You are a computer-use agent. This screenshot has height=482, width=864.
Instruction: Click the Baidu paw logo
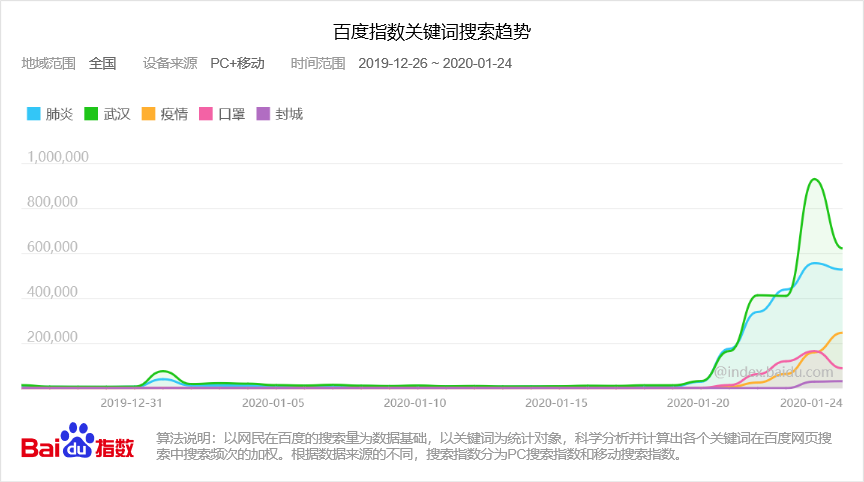point(76,442)
